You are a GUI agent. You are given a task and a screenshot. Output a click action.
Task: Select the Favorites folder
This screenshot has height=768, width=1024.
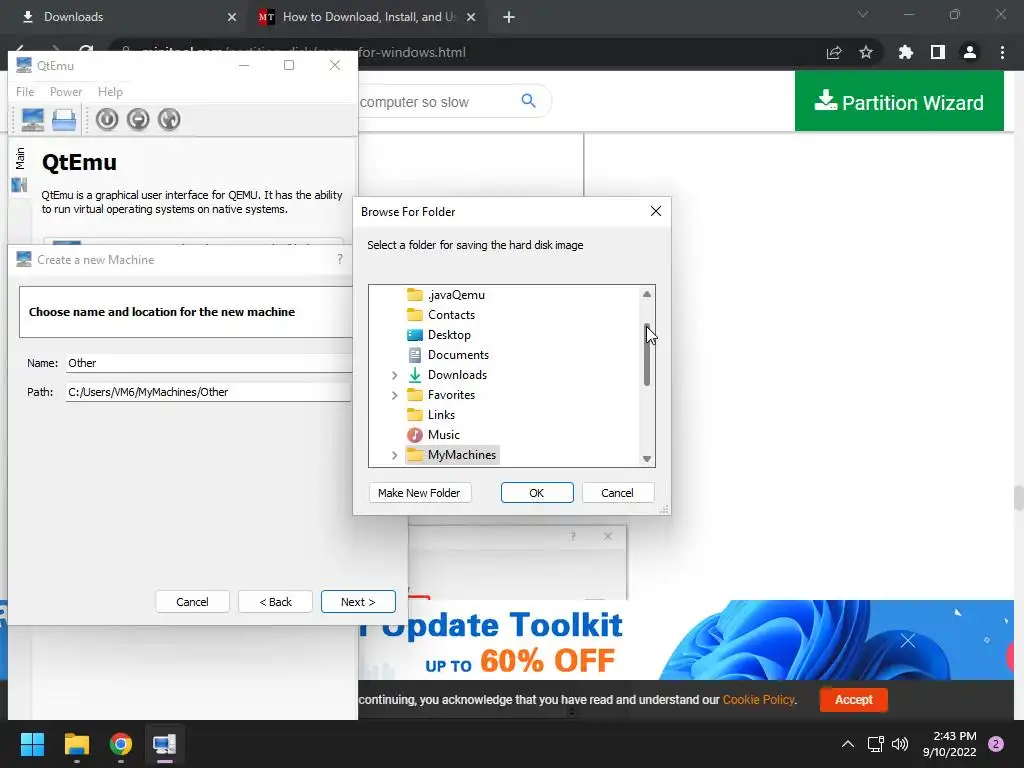441,395
